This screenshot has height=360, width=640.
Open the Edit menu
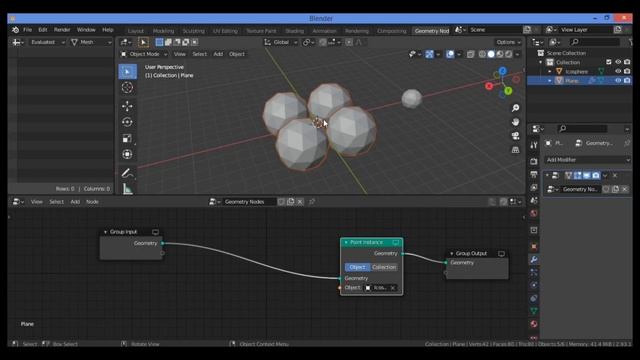point(42,30)
